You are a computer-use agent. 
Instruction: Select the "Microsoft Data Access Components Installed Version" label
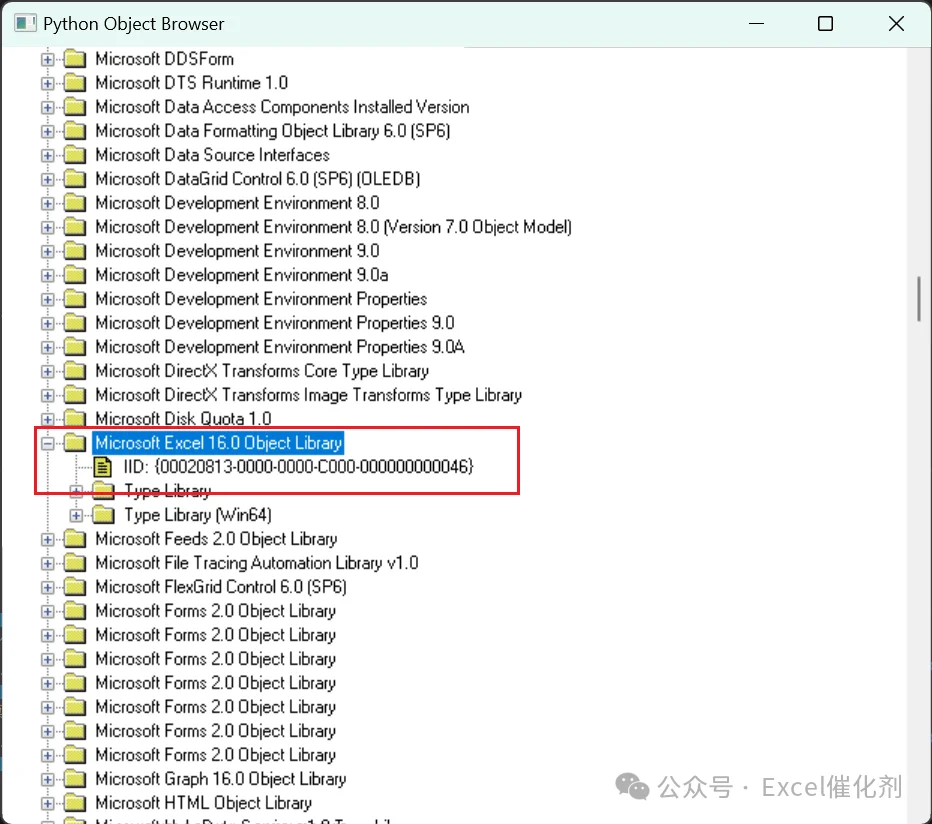pyautogui.click(x=282, y=107)
